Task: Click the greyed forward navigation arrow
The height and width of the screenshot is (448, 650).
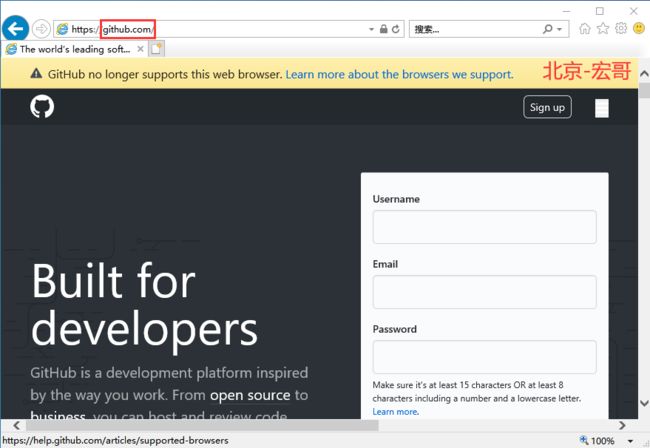Action: click(x=41, y=29)
